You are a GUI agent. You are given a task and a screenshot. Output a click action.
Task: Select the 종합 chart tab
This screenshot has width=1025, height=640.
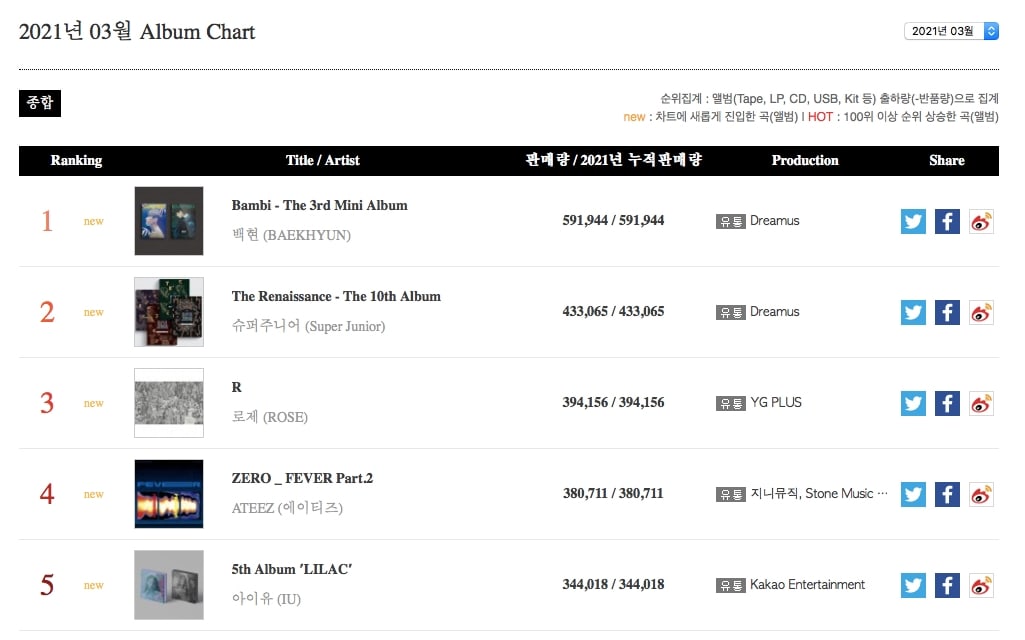tap(40, 103)
